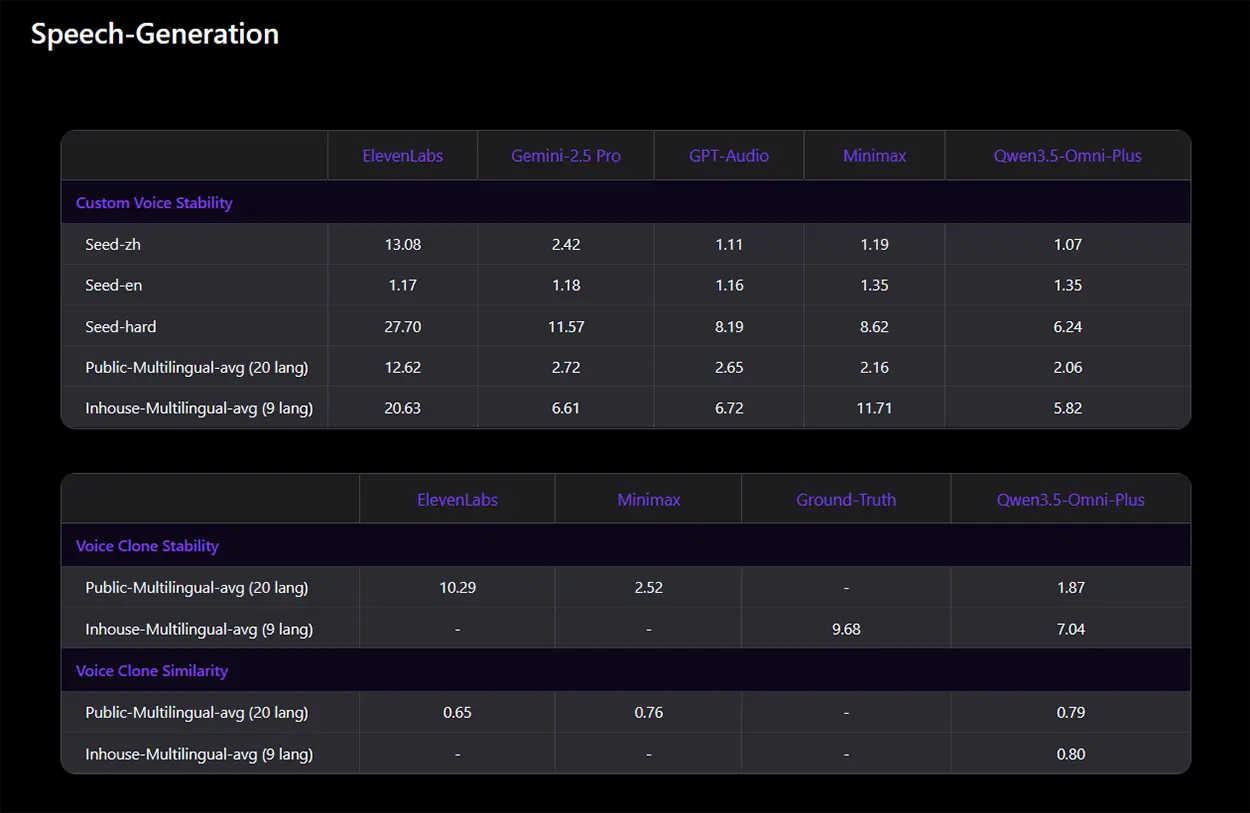
Task: Click Qwen3.5-Omni-Plus header in bottom table
Action: 1070,500
